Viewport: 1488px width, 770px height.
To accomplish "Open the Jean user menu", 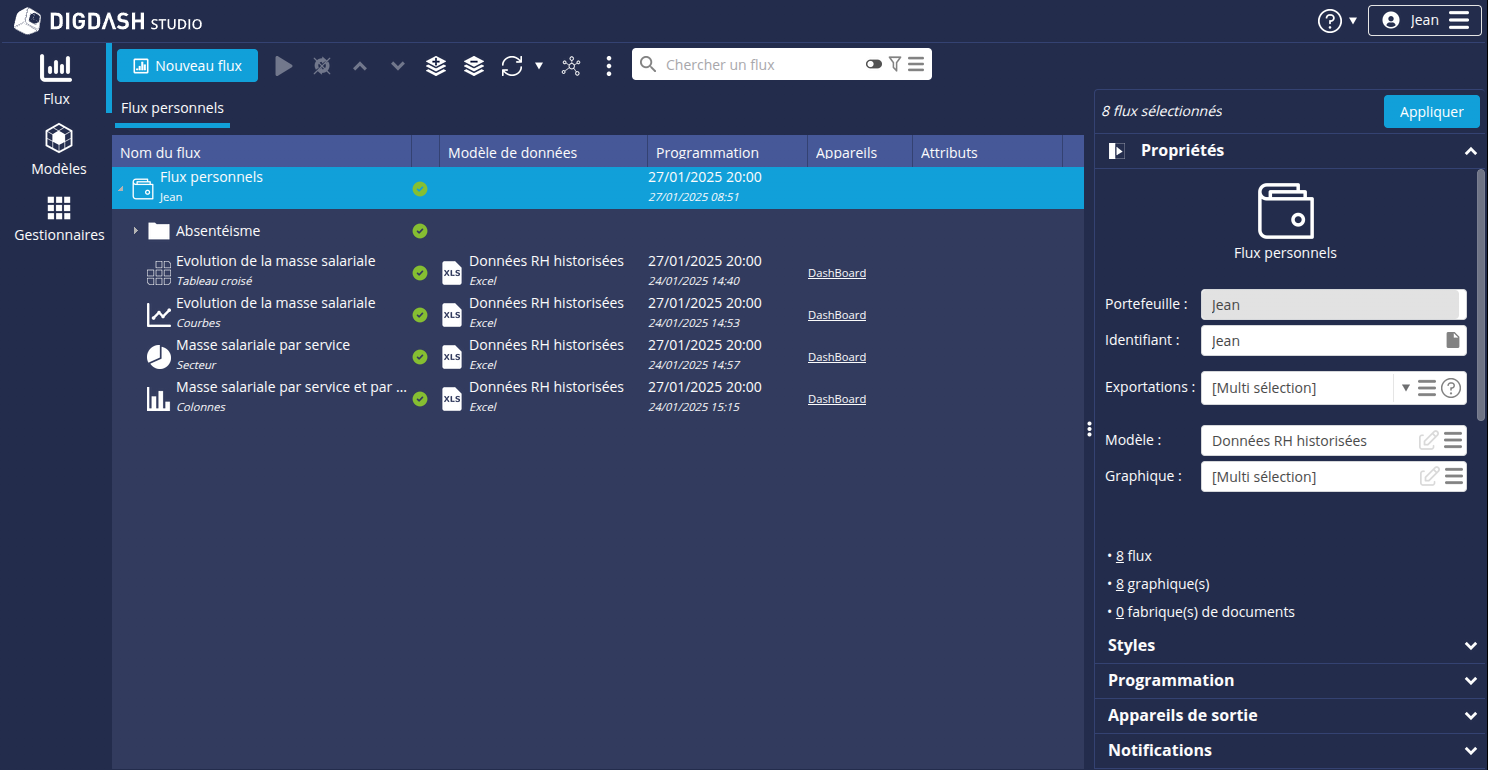I will click(1424, 20).
